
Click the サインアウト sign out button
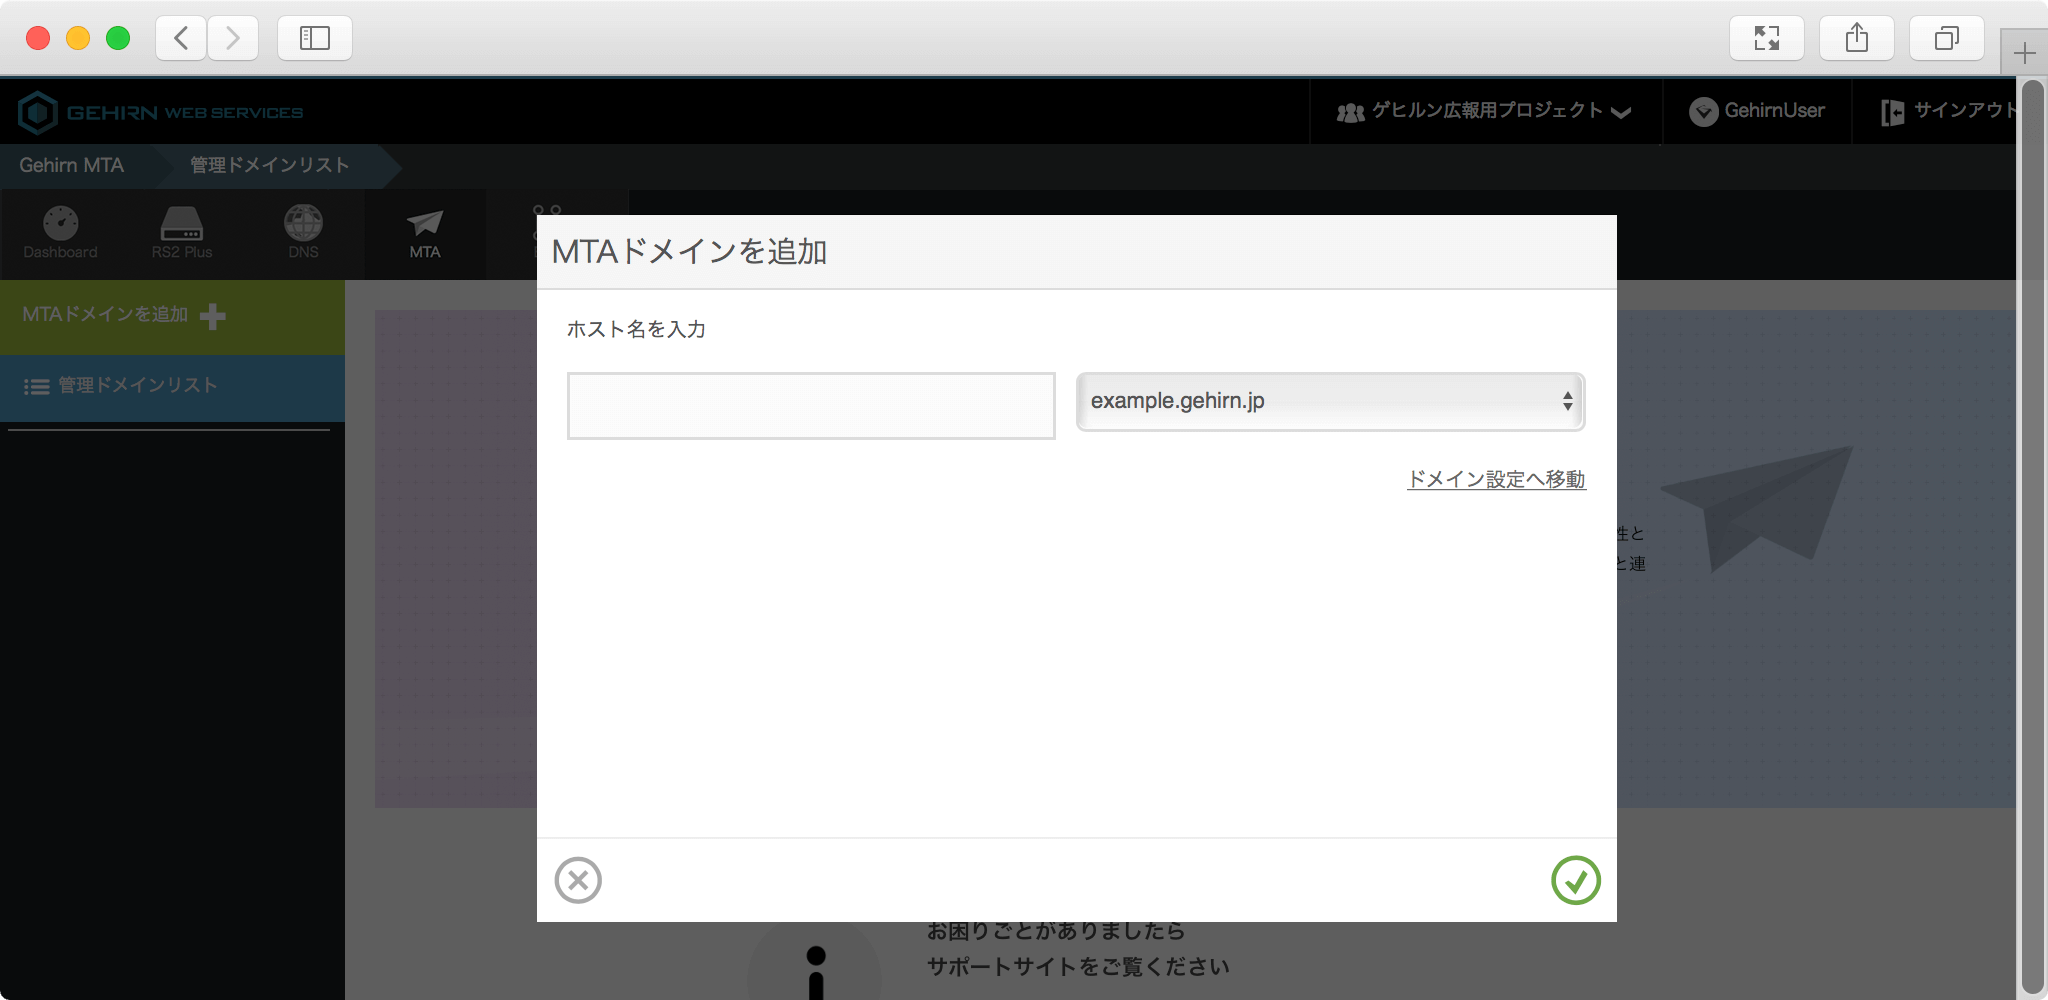(x=1950, y=111)
